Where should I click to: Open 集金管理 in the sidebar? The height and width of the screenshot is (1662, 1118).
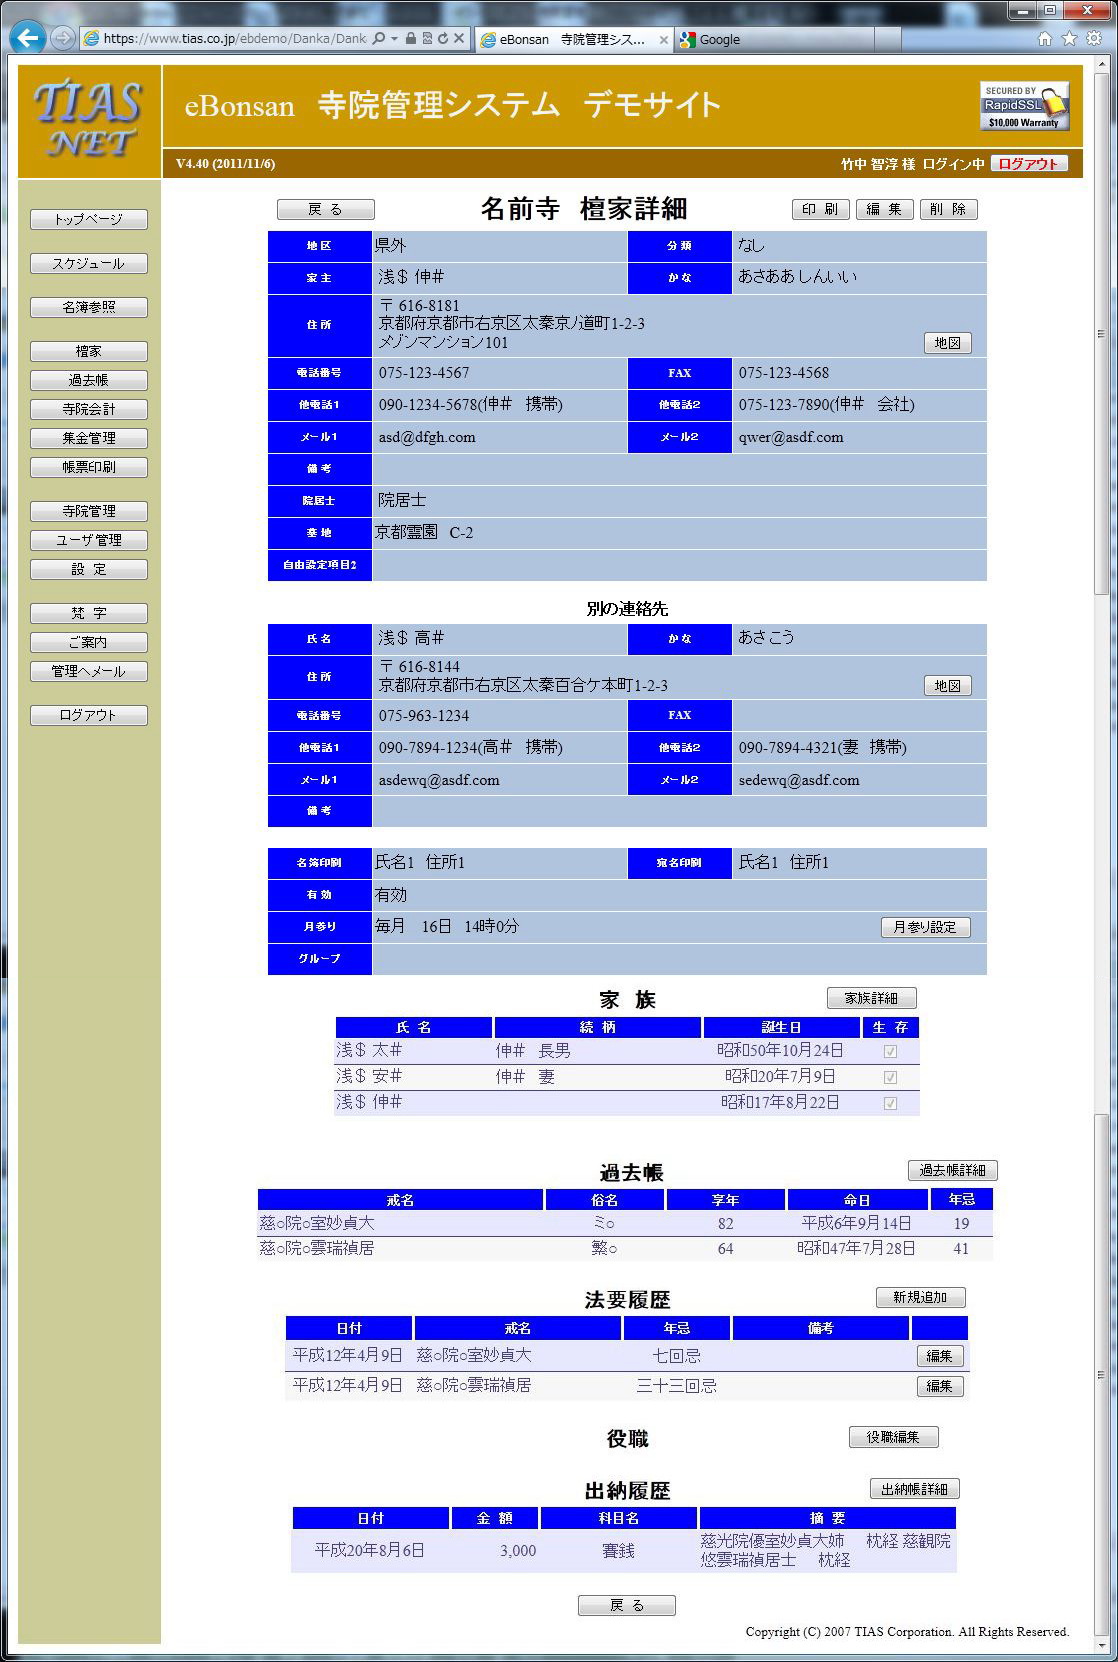(x=89, y=438)
